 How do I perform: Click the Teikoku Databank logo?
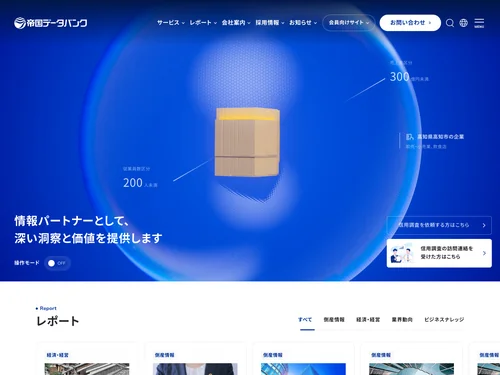pyautogui.click(x=51, y=23)
